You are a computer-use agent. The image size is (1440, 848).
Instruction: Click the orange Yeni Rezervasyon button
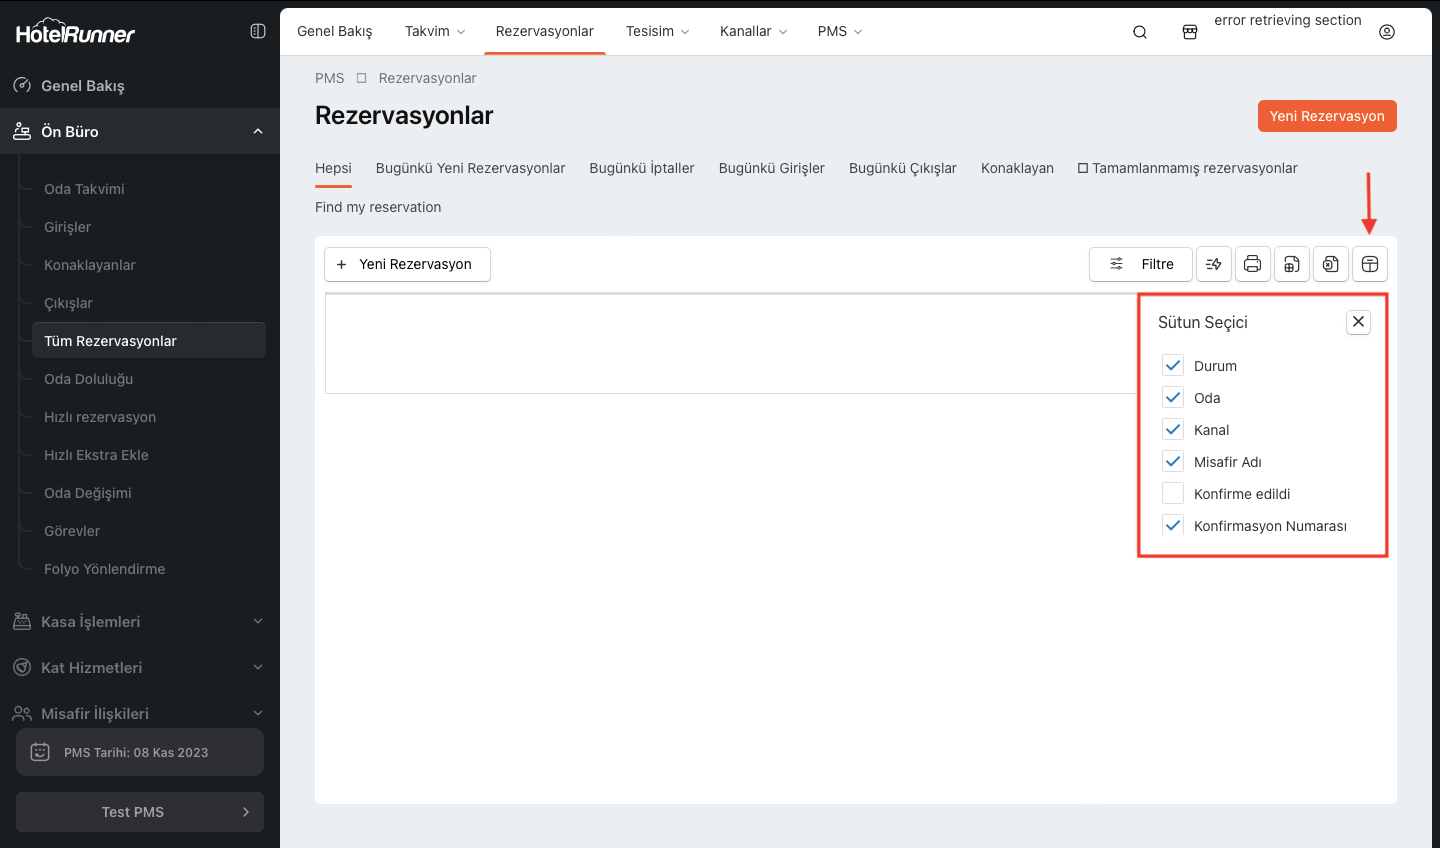click(x=1326, y=116)
